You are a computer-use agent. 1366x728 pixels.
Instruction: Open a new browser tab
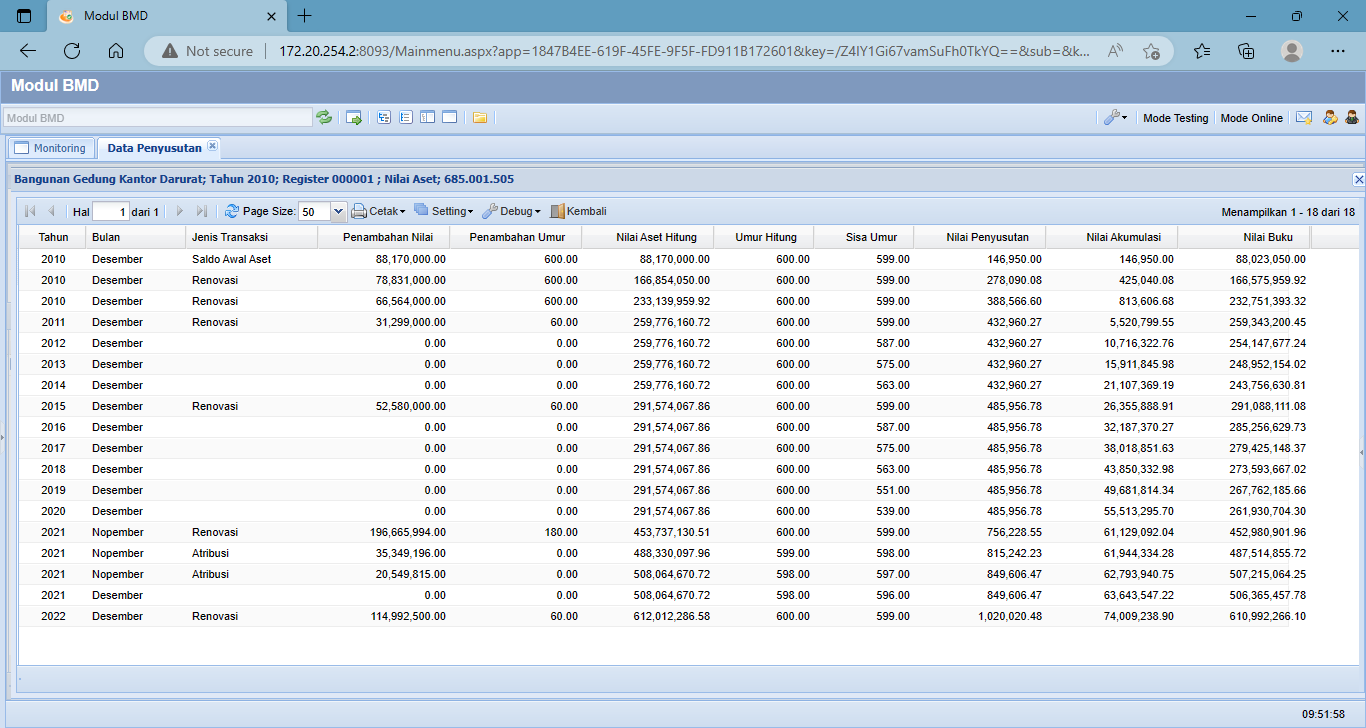(x=305, y=16)
